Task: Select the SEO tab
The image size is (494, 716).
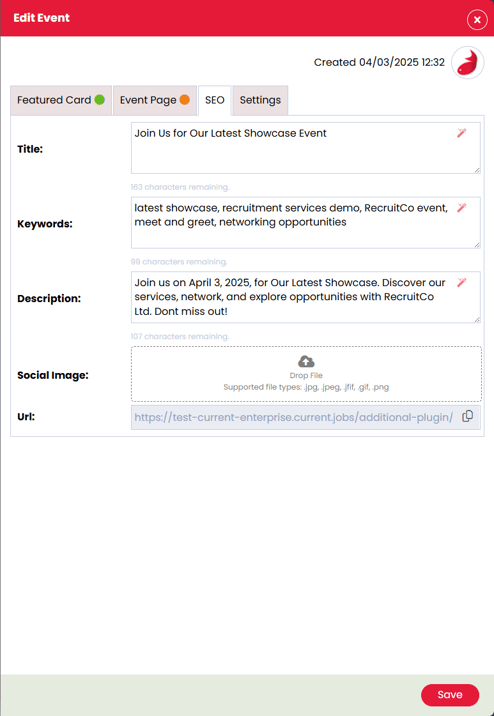Action: tap(215, 100)
